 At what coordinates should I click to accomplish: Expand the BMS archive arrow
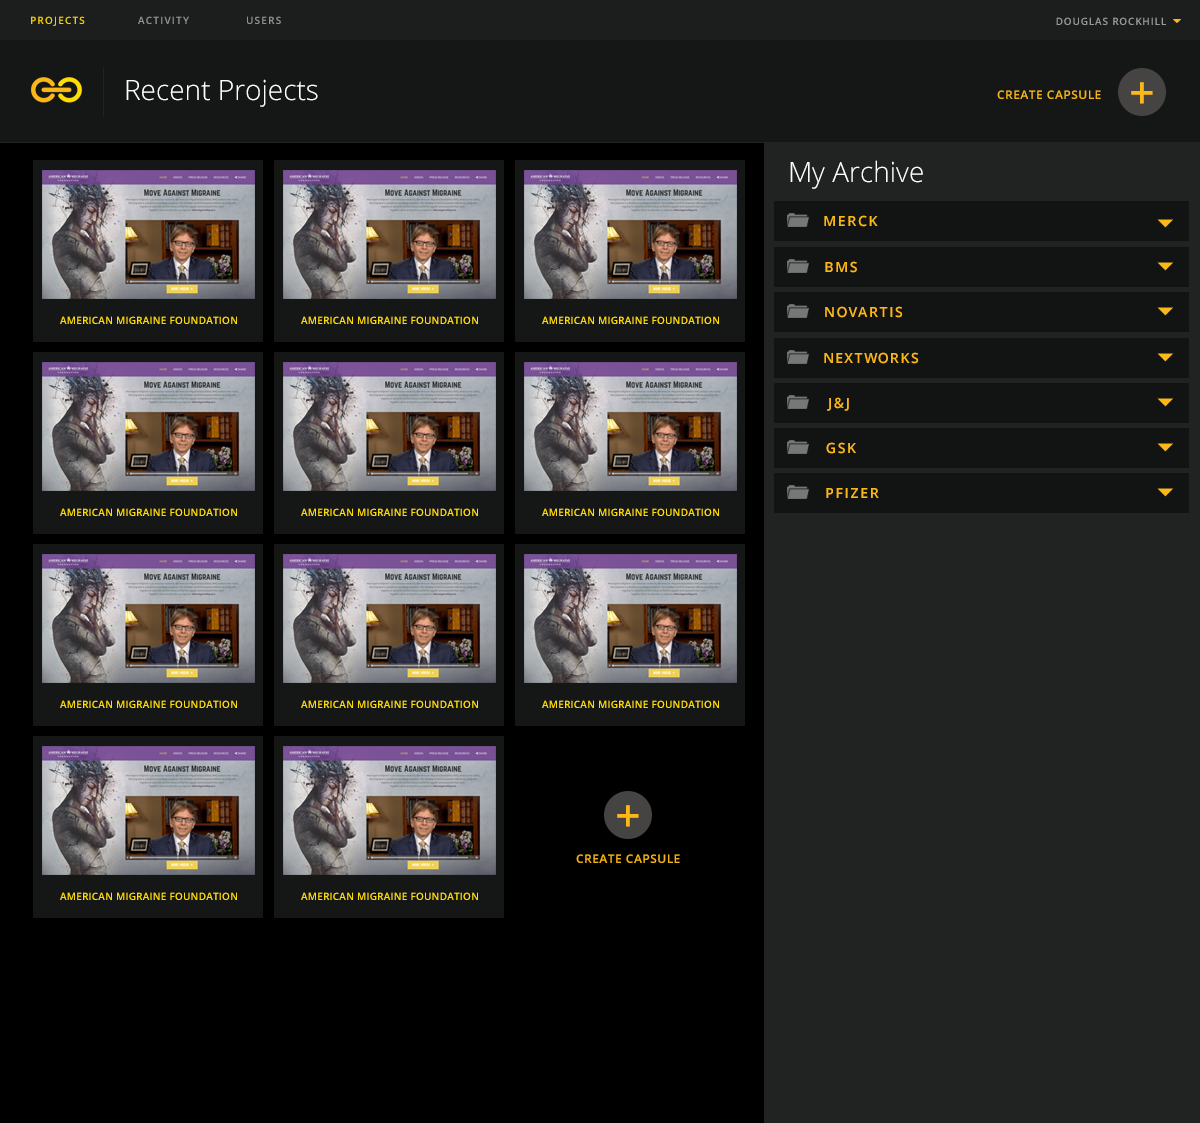[1165, 267]
